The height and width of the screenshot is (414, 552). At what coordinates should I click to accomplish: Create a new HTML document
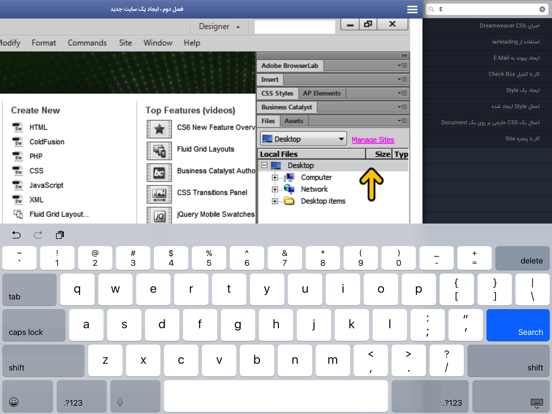coord(38,127)
